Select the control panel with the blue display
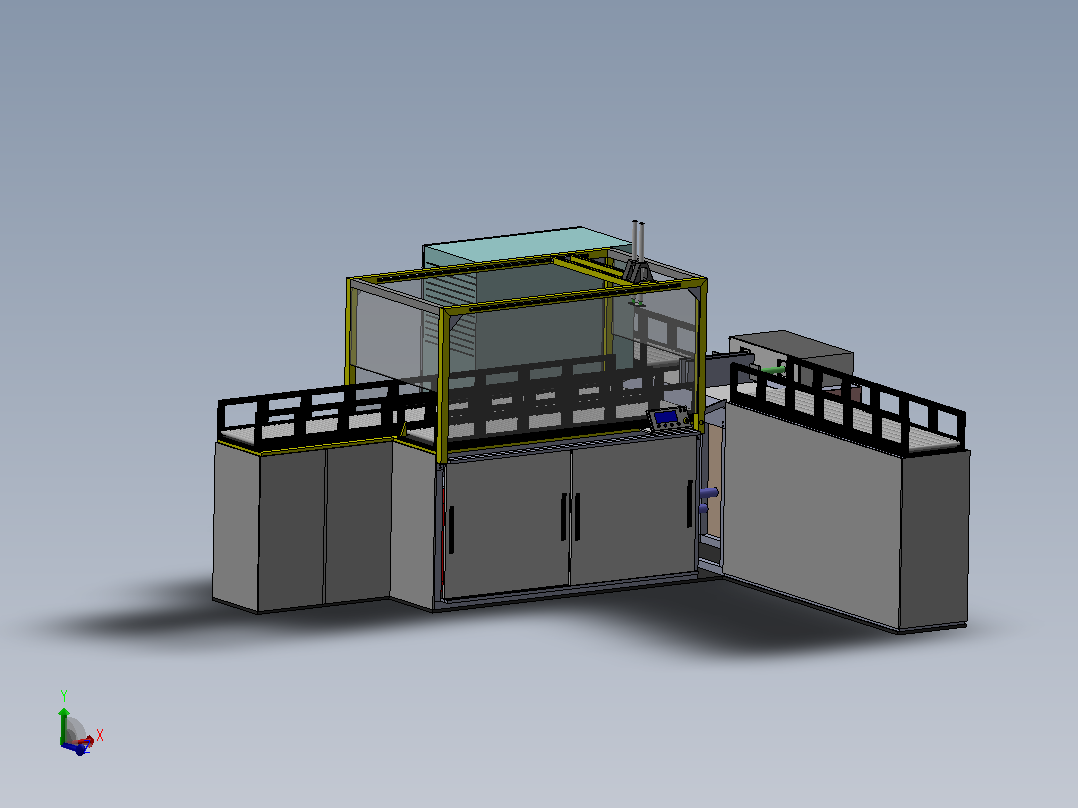Screen dimensions: 1078x808 (670, 418)
